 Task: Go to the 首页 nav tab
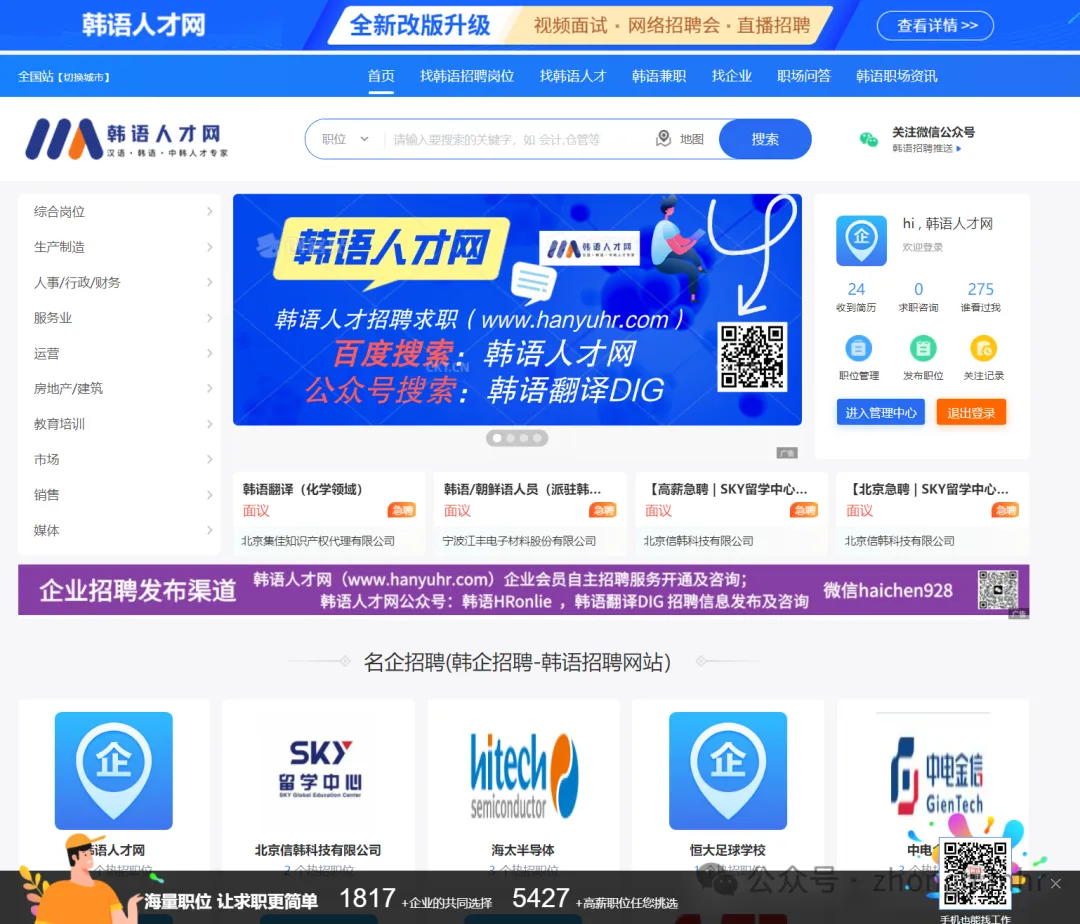381,76
